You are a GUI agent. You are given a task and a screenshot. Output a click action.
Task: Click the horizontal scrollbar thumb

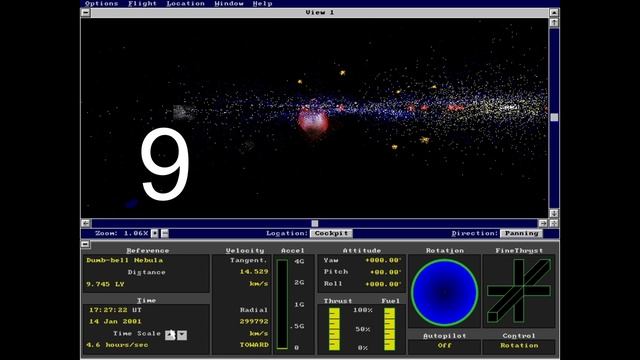(314, 223)
